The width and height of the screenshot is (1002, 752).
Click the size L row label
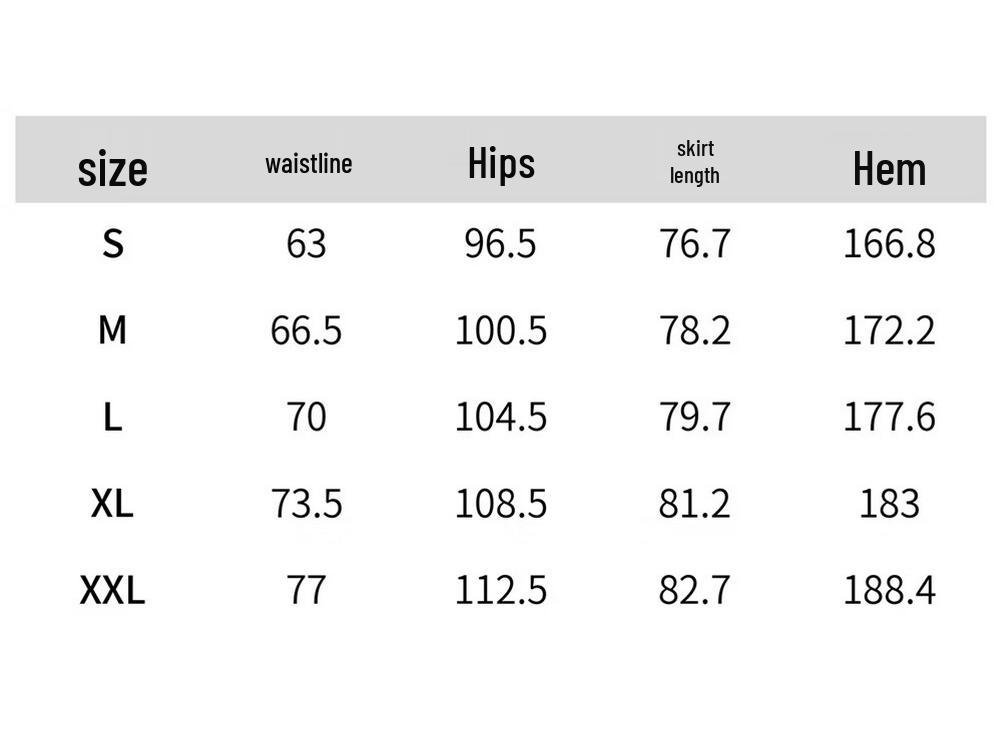pos(113,416)
